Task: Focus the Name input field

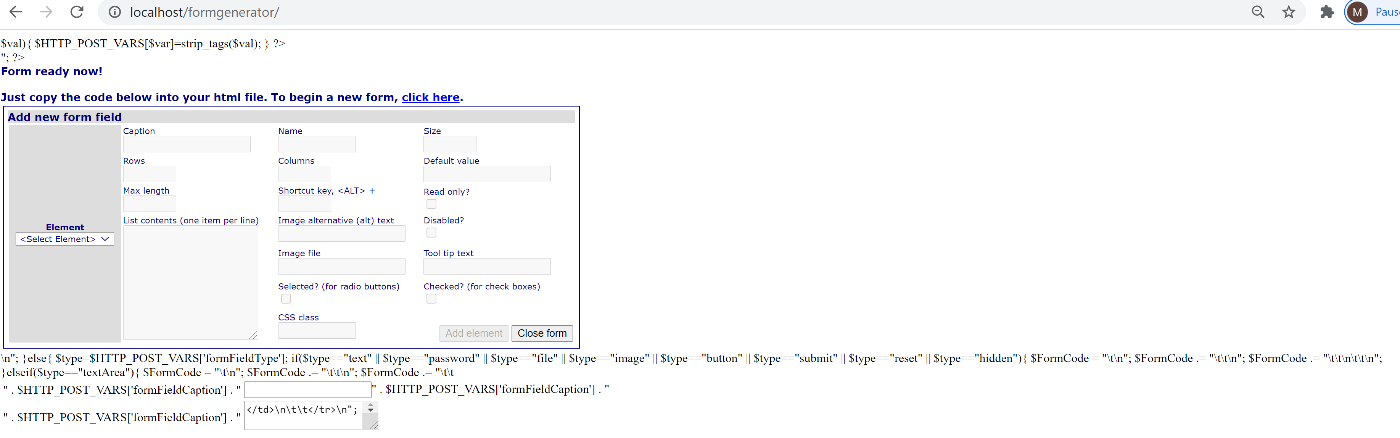Action: click(317, 145)
